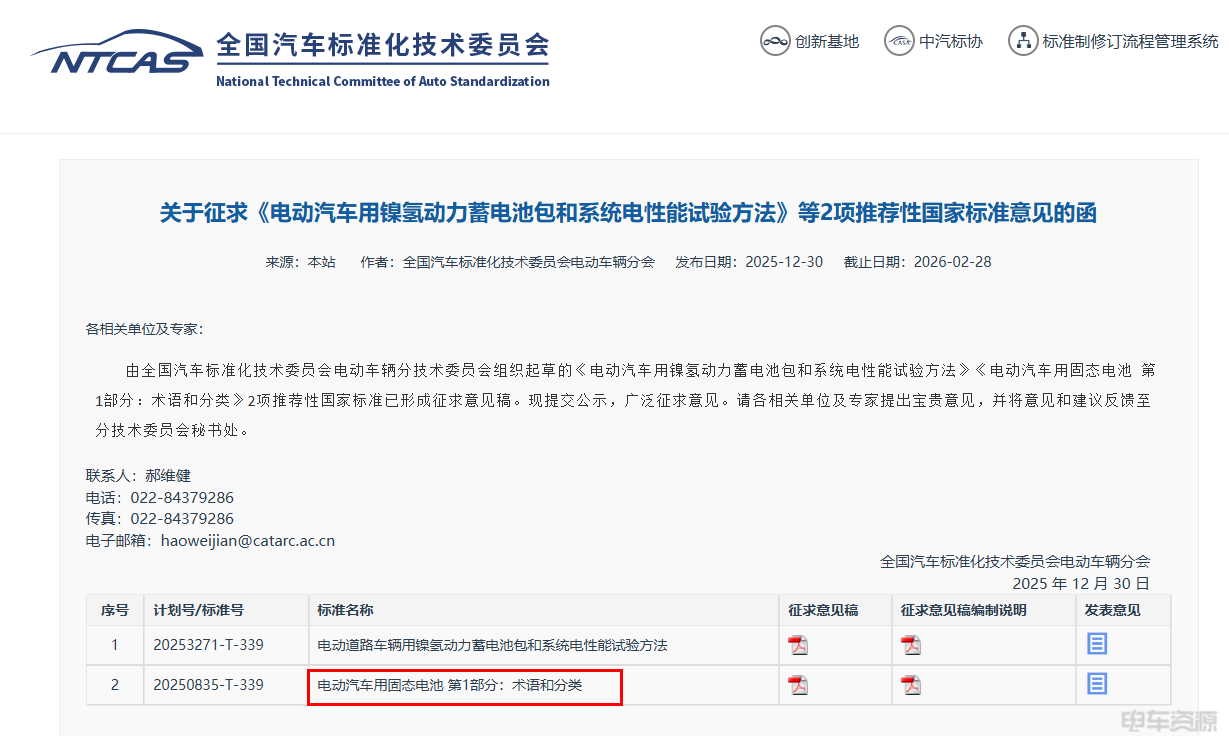Click the blue announcement title heading
Viewport: 1229px width, 736px height.
[x=628, y=213]
